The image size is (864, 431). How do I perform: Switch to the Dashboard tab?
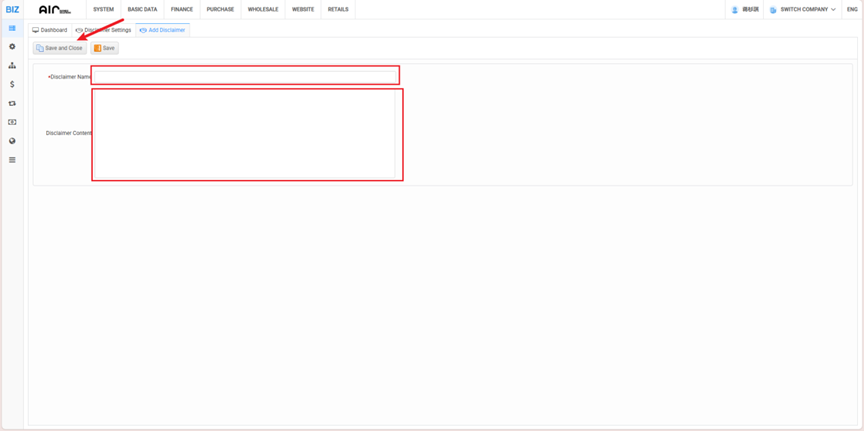click(50, 30)
